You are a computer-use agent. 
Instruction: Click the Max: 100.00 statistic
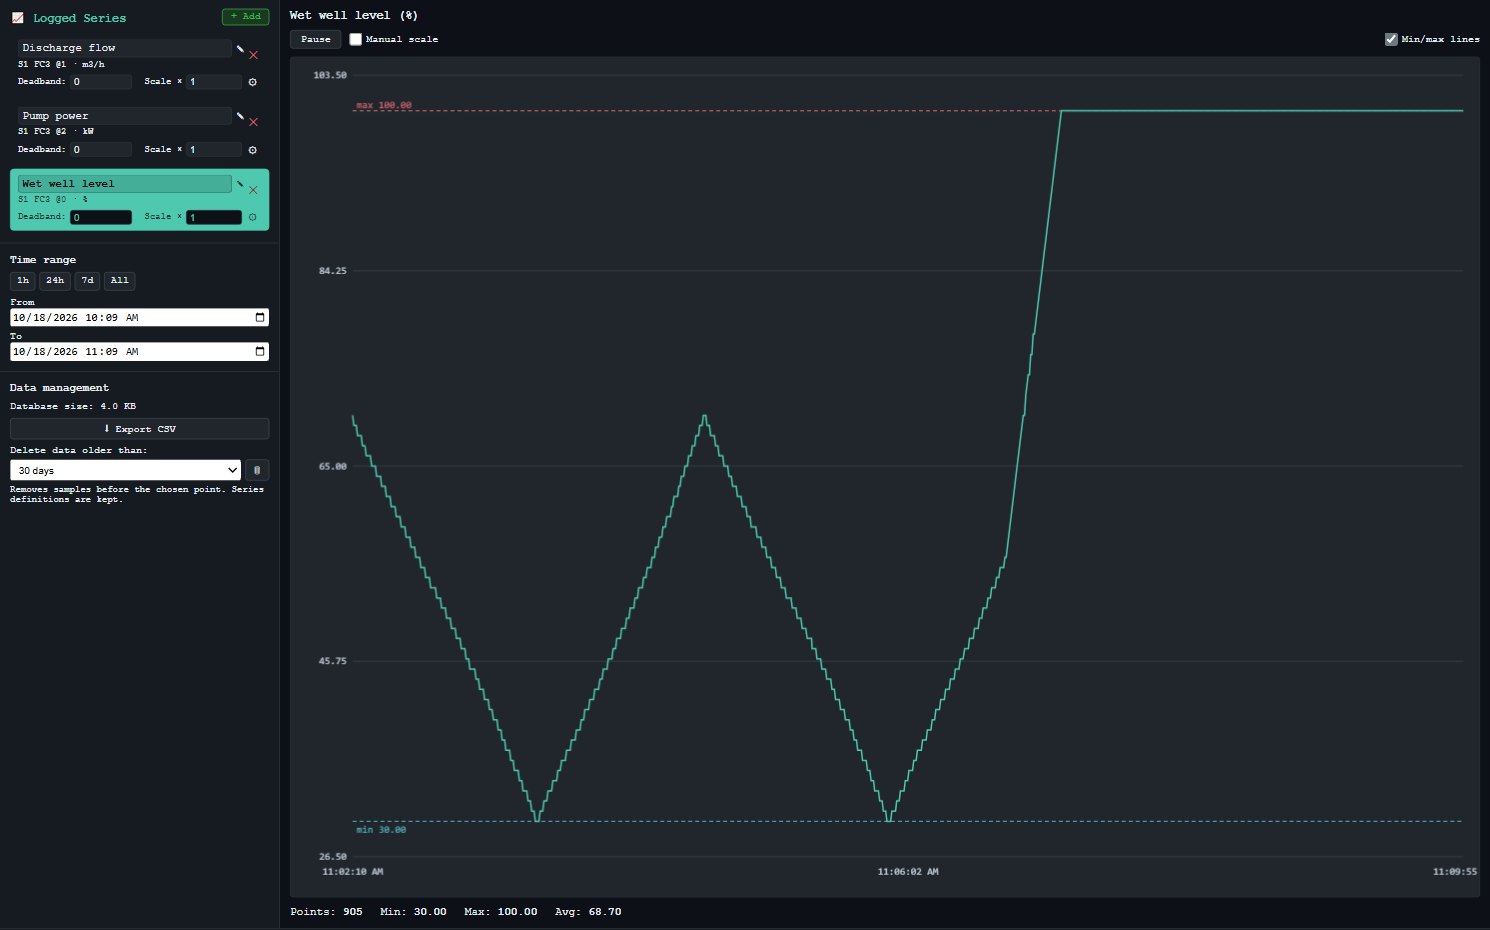[x=501, y=912]
